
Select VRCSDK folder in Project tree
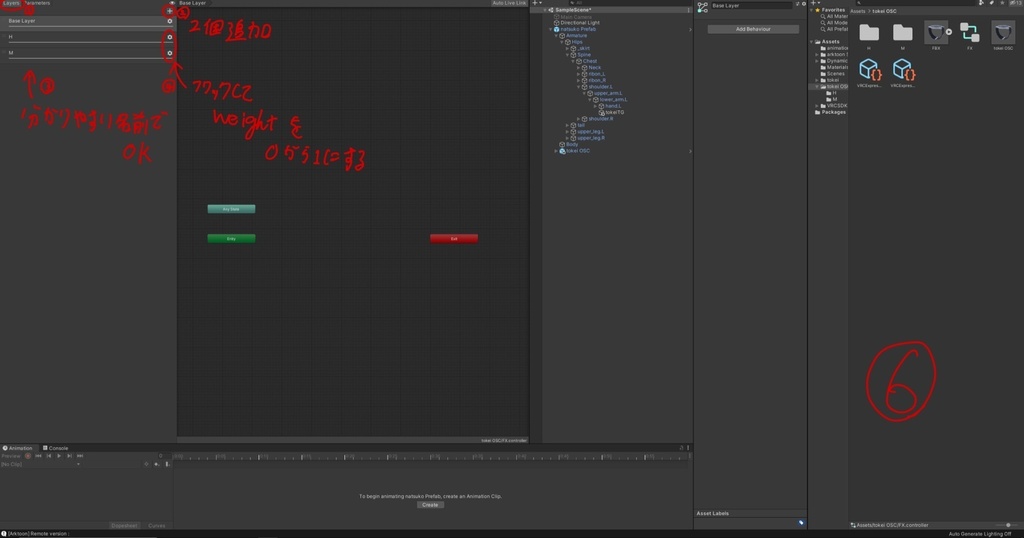(836, 106)
